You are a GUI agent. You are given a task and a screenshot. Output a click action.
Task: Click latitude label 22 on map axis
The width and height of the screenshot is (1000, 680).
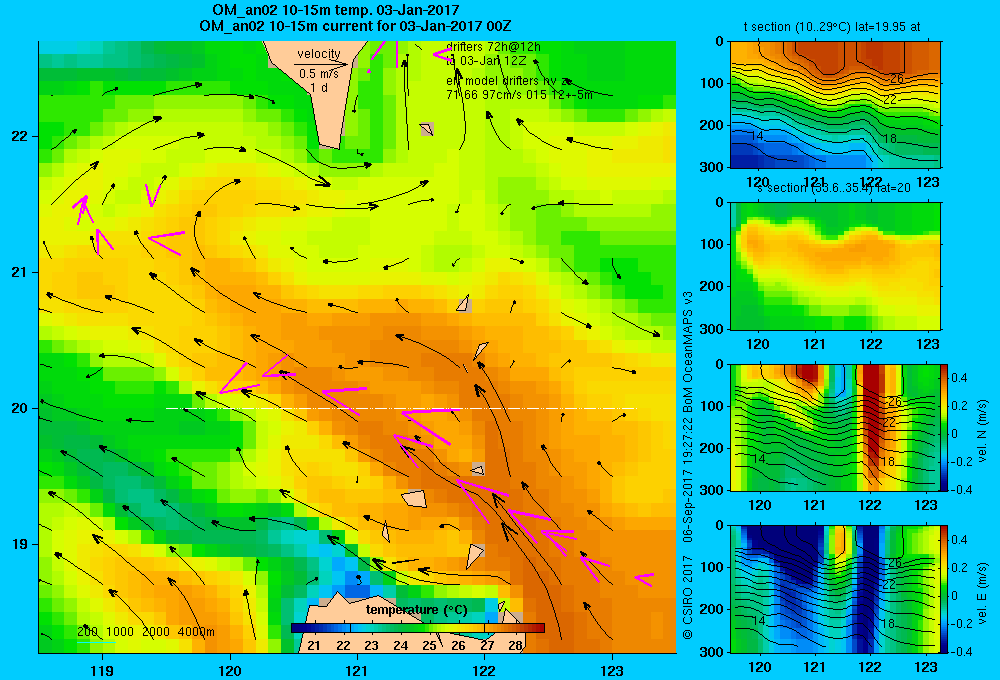[20, 136]
